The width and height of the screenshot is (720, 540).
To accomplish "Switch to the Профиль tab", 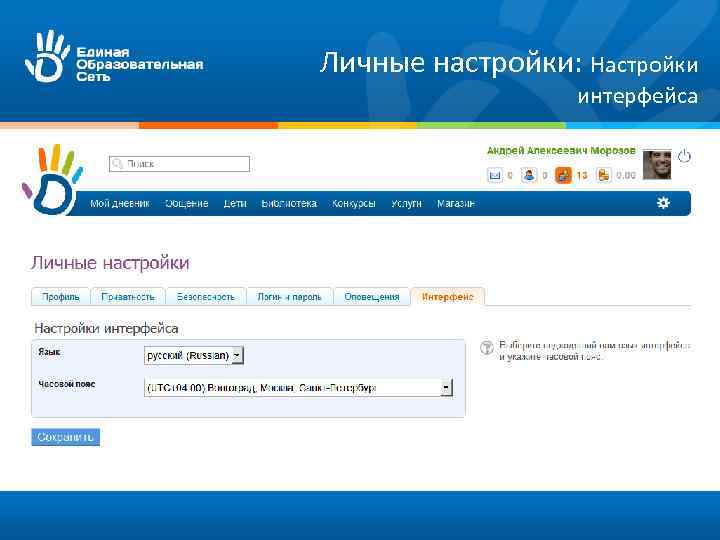I will coord(61,297).
